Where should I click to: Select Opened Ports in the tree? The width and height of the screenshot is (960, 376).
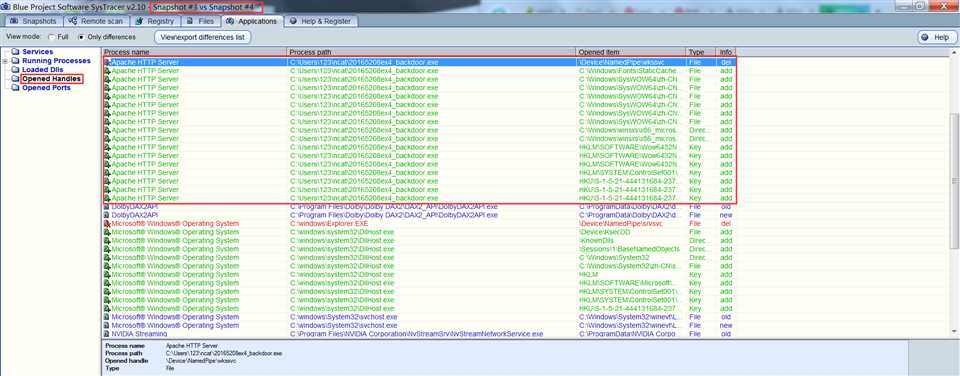pyautogui.click(x=46, y=88)
